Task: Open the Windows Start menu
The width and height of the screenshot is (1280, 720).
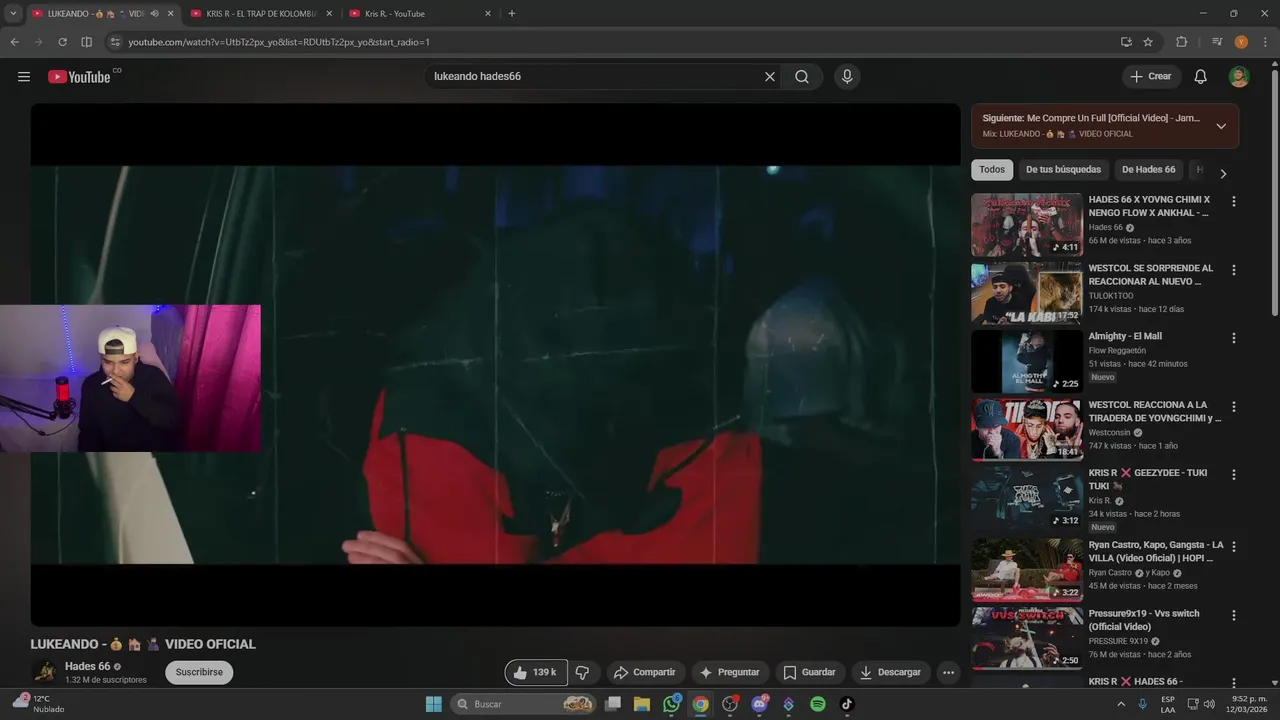Action: [434, 704]
